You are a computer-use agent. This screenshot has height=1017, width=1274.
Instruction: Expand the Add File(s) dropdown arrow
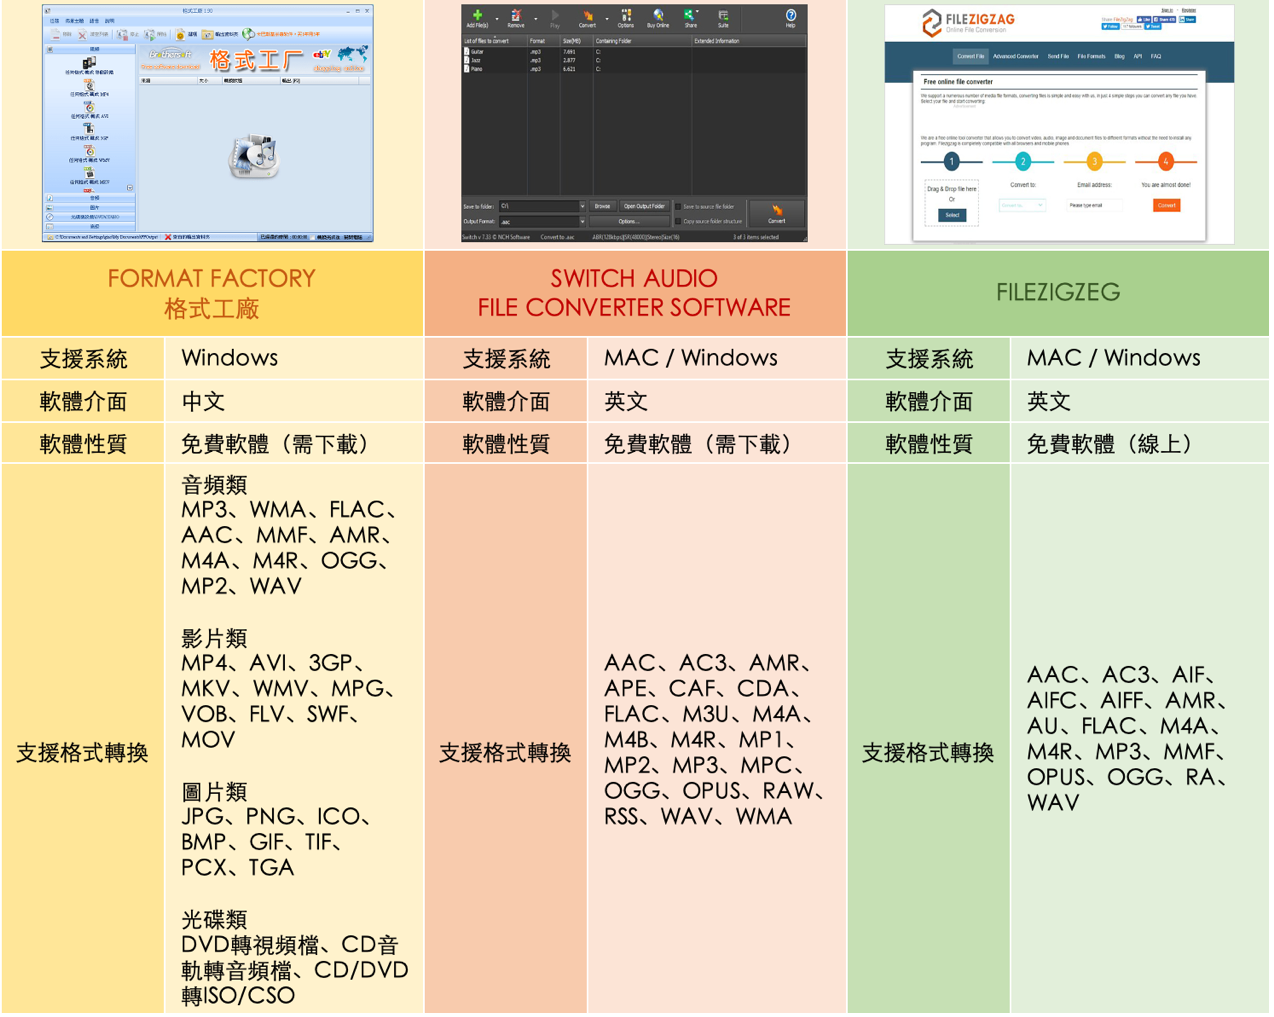click(x=497, y=19)
